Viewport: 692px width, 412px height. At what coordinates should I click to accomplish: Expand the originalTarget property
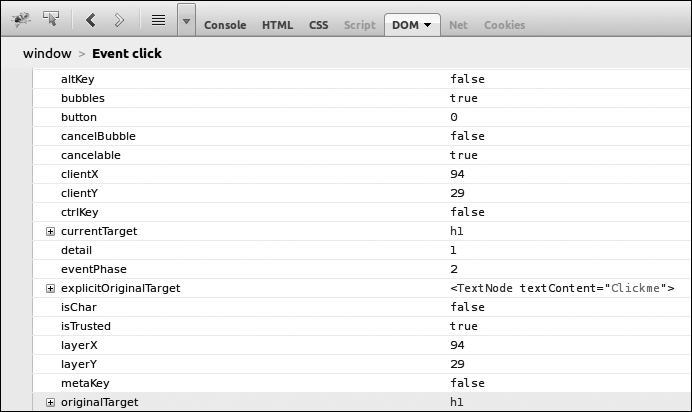click(50, 402)
